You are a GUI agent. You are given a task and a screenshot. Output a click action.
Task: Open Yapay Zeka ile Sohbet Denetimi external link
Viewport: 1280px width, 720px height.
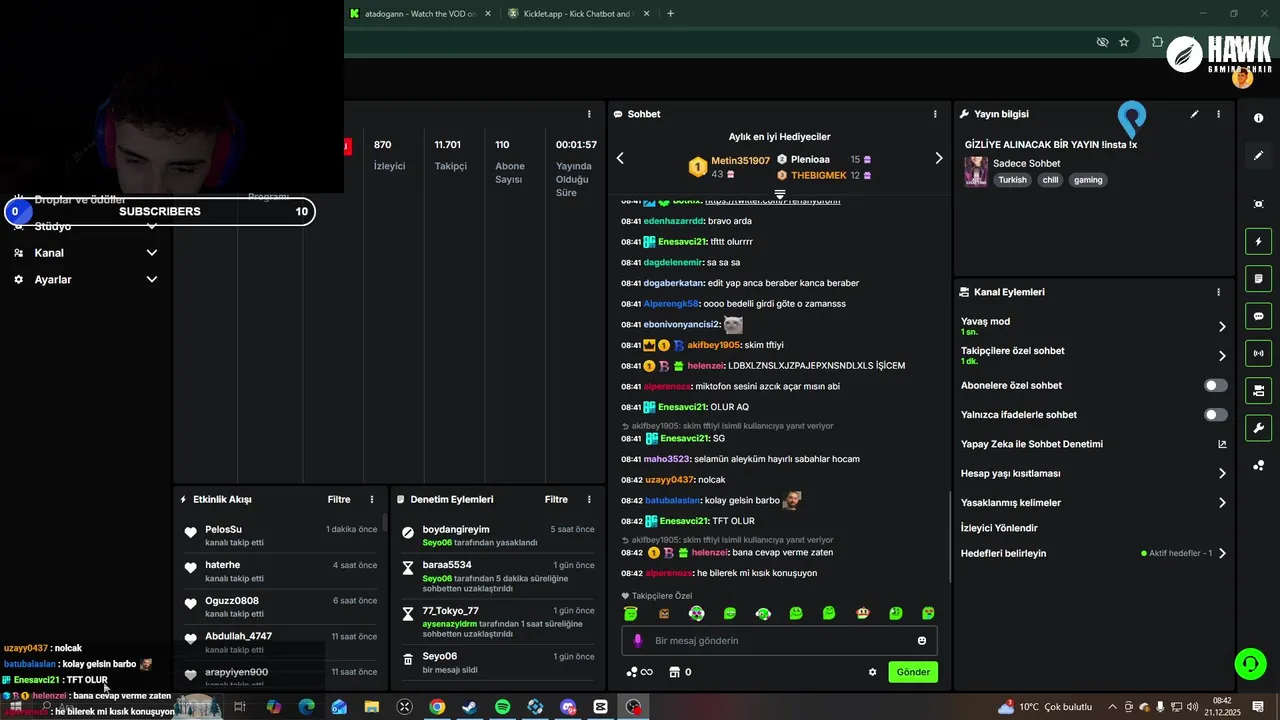tap(1222, 444)
